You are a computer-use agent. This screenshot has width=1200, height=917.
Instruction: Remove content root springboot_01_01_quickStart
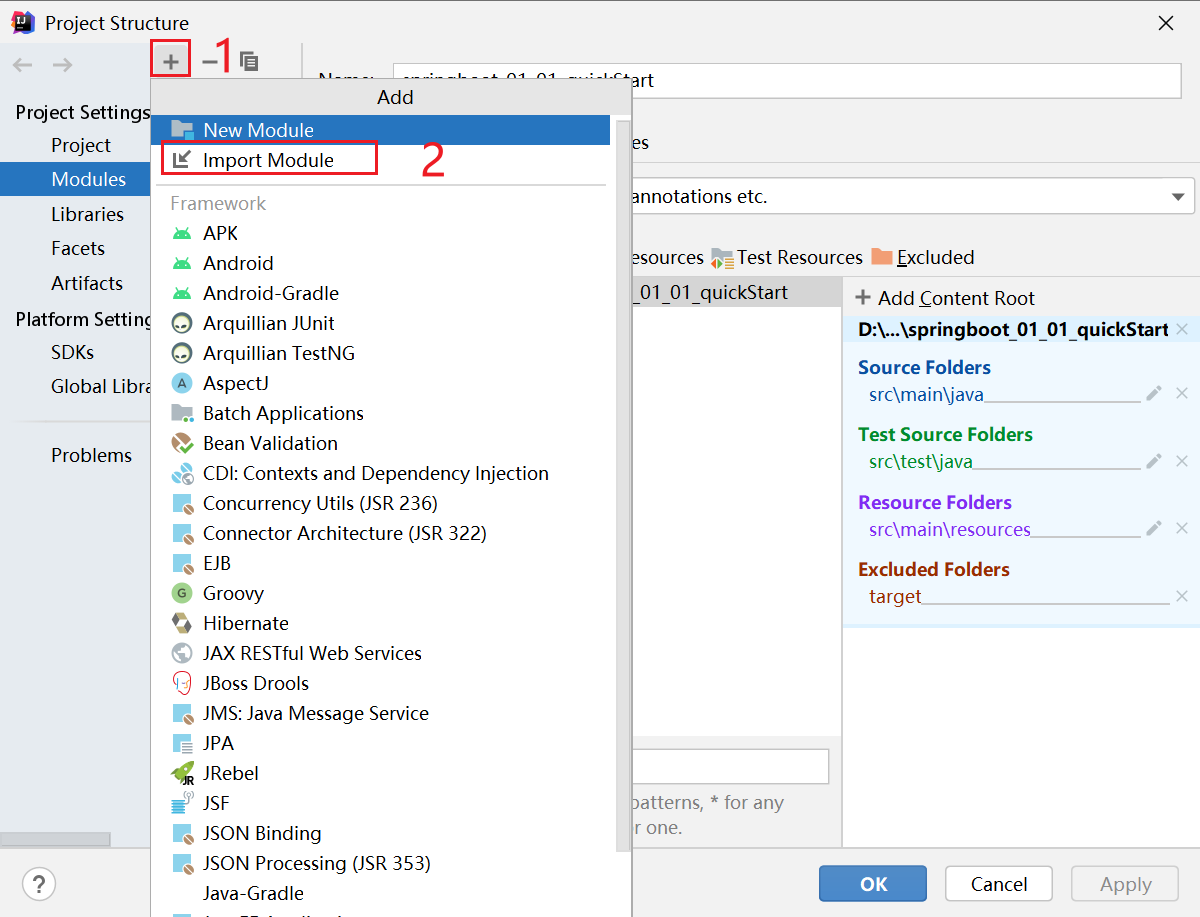1182,329
